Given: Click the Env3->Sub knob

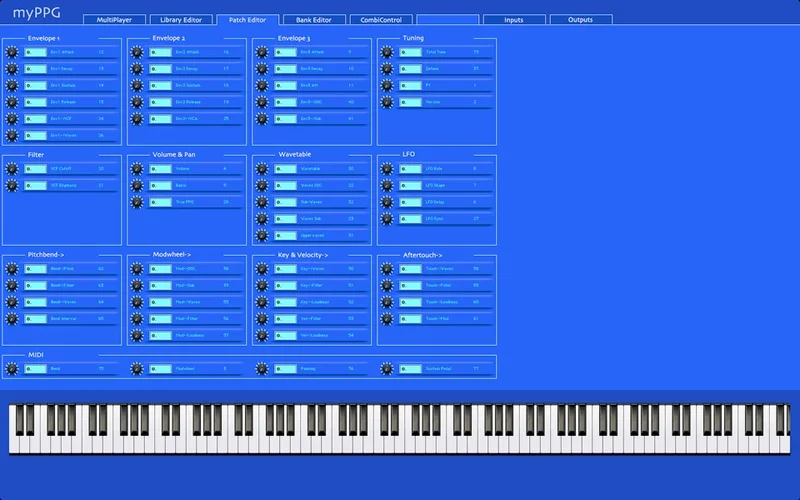Looking at the screenshot, I should pyautogui.click(x=262, y=119).
